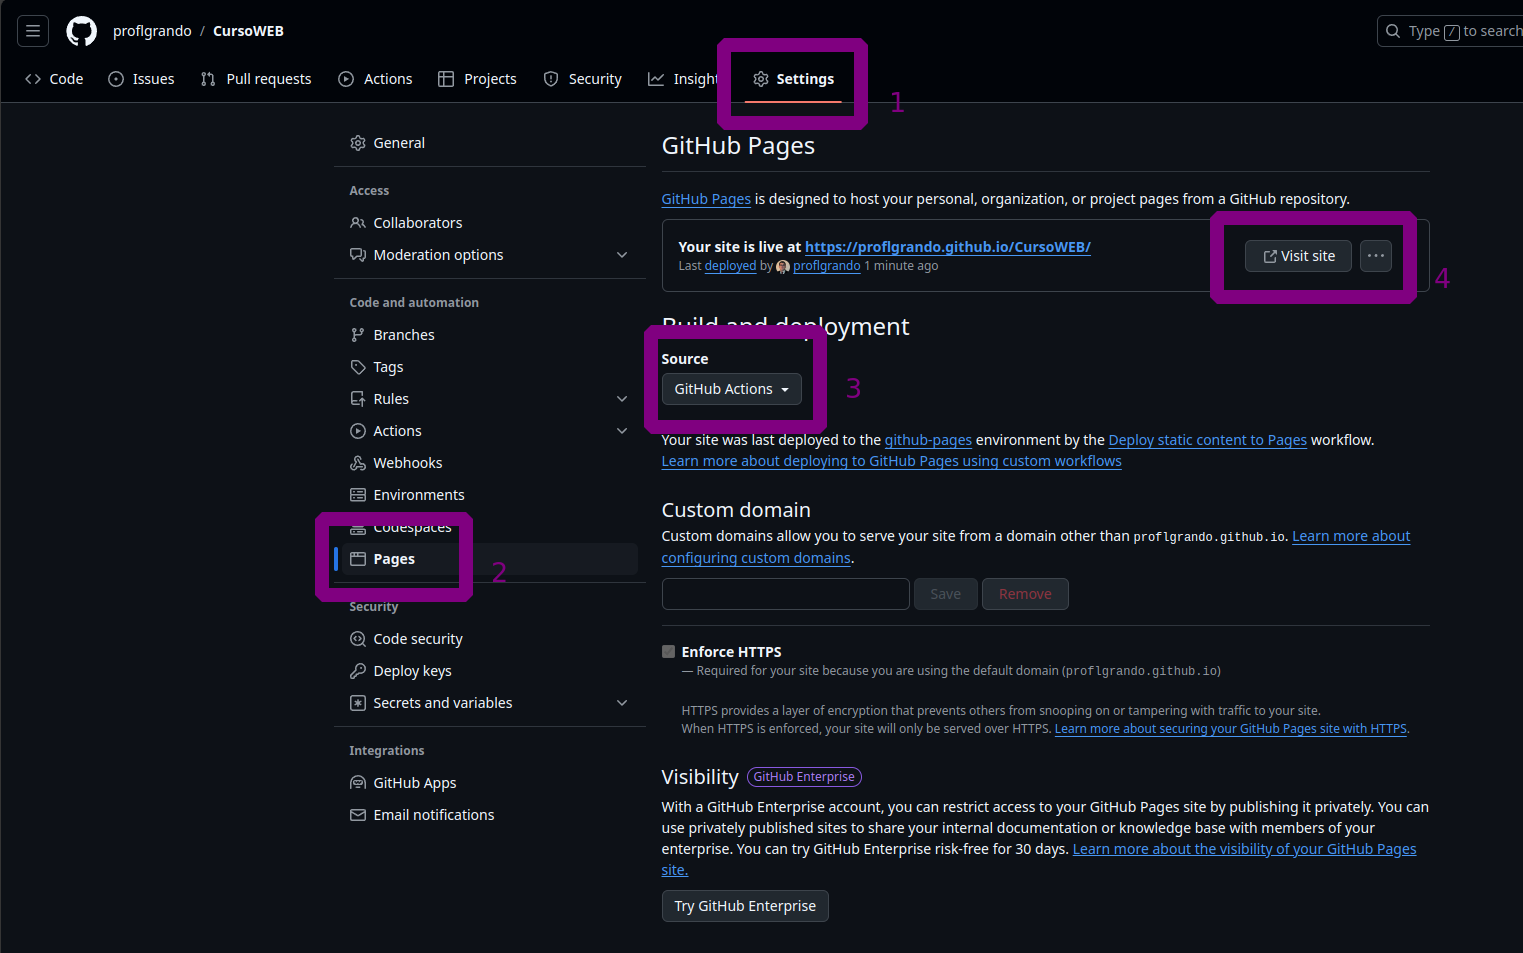Screen dimensions: 1523x953
Task: Expand Secrets and variables chevron
Action: pos(622,703)
